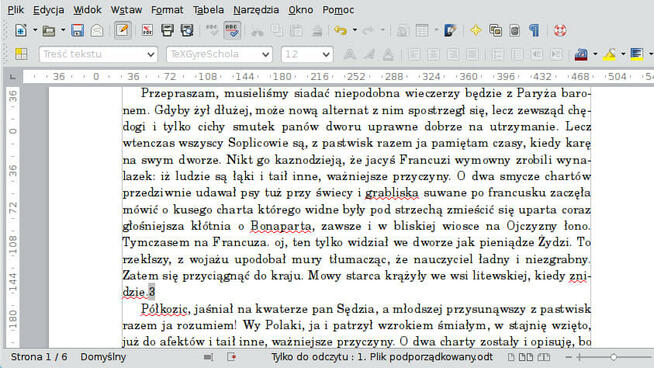Open the Tabela menu
Viewport: 654px width, 368px height.
(x=208, y=10)
